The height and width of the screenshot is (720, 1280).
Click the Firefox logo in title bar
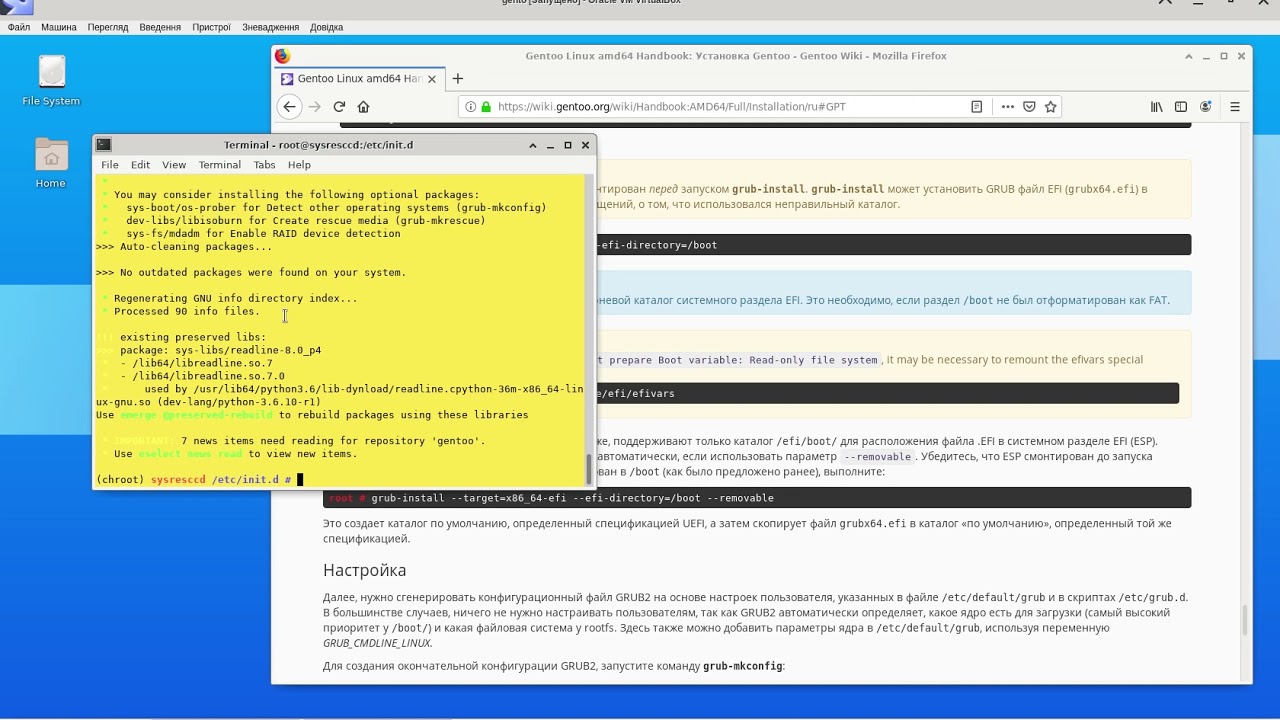tap(283, 56)
